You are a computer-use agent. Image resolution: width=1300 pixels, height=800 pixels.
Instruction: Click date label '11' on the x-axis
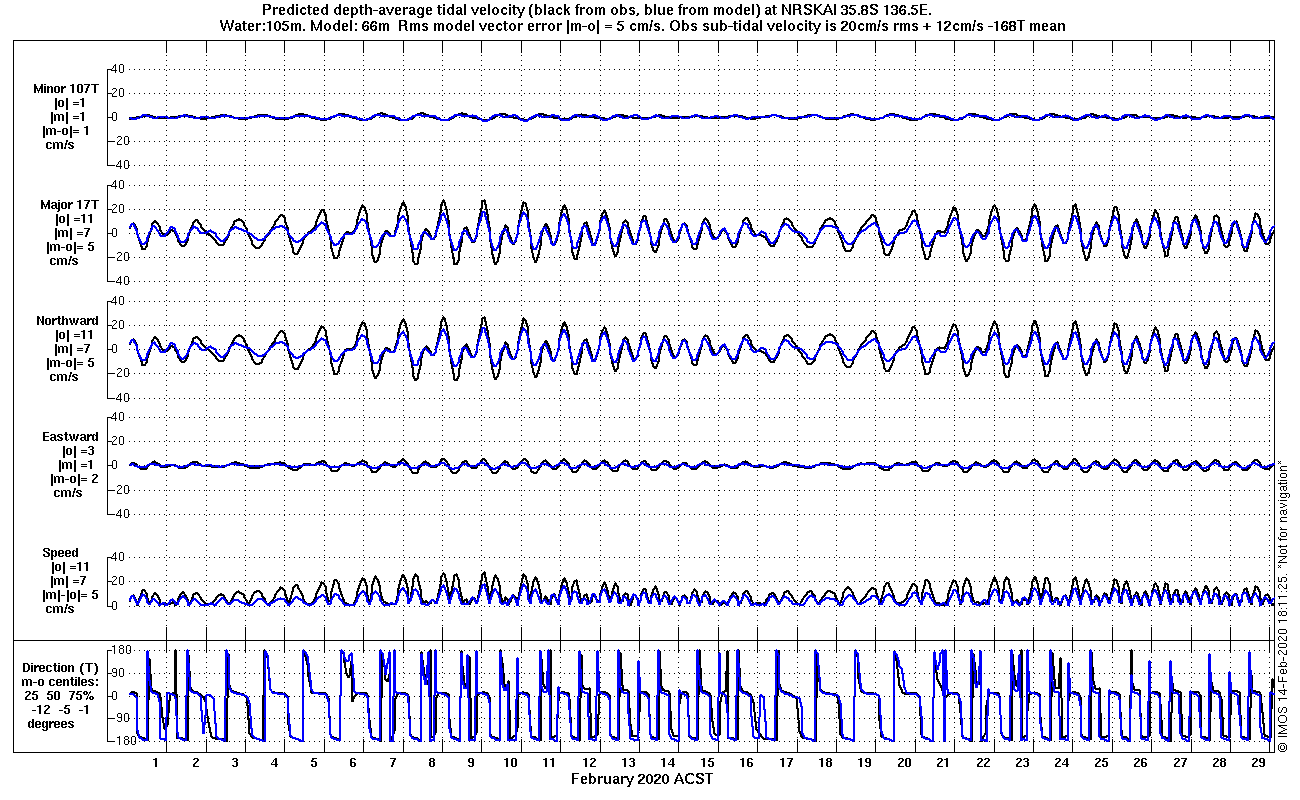coord(550,762)
